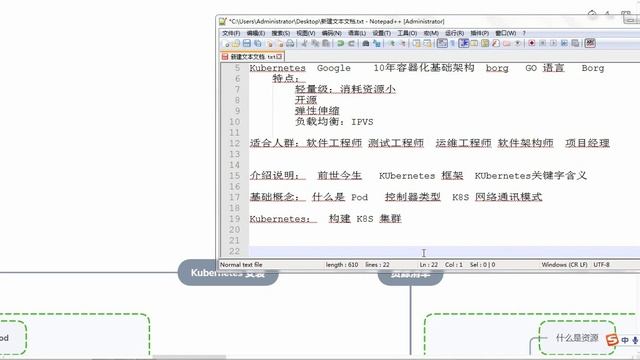Open the 窗口(W) menu
This screenshot has height=360, width=640.
[x=505, y=33]
